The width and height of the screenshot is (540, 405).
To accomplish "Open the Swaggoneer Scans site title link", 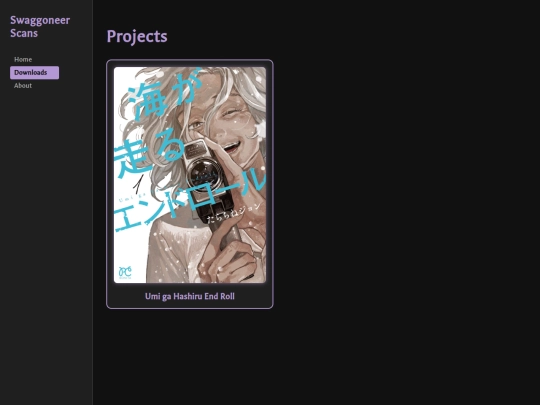I will click(40, 27).
